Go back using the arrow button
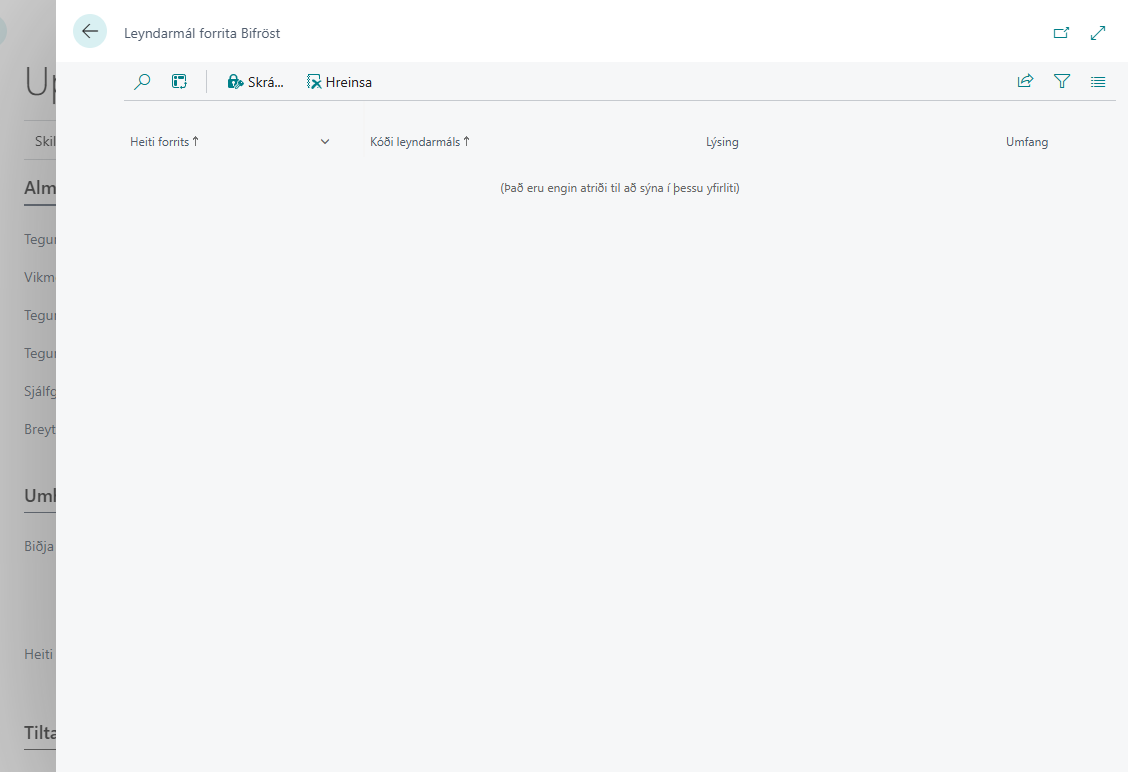This screenshot has height=772, width=1128. (90, 32)
